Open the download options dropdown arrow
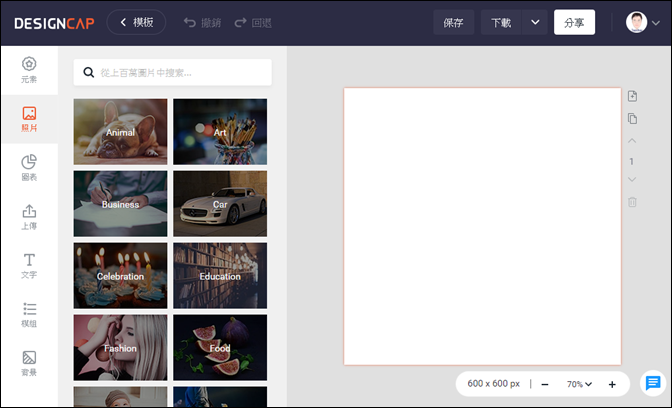This screenshot has width=672, height=408. point(535,22)
